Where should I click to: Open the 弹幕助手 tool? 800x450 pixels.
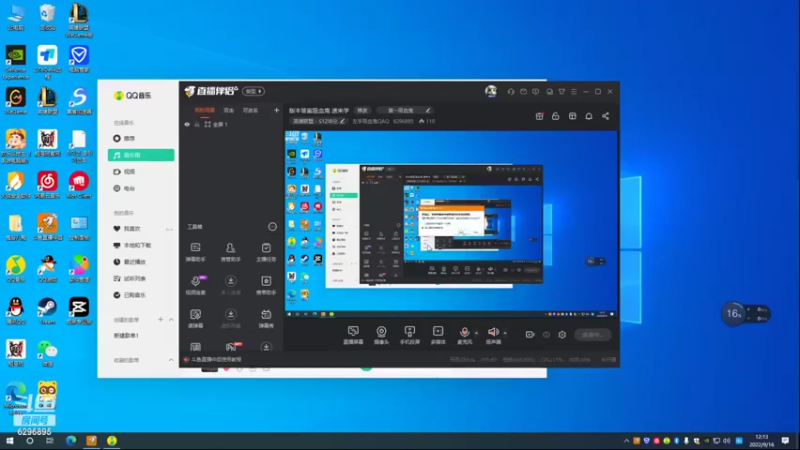[x=195, y=252]
